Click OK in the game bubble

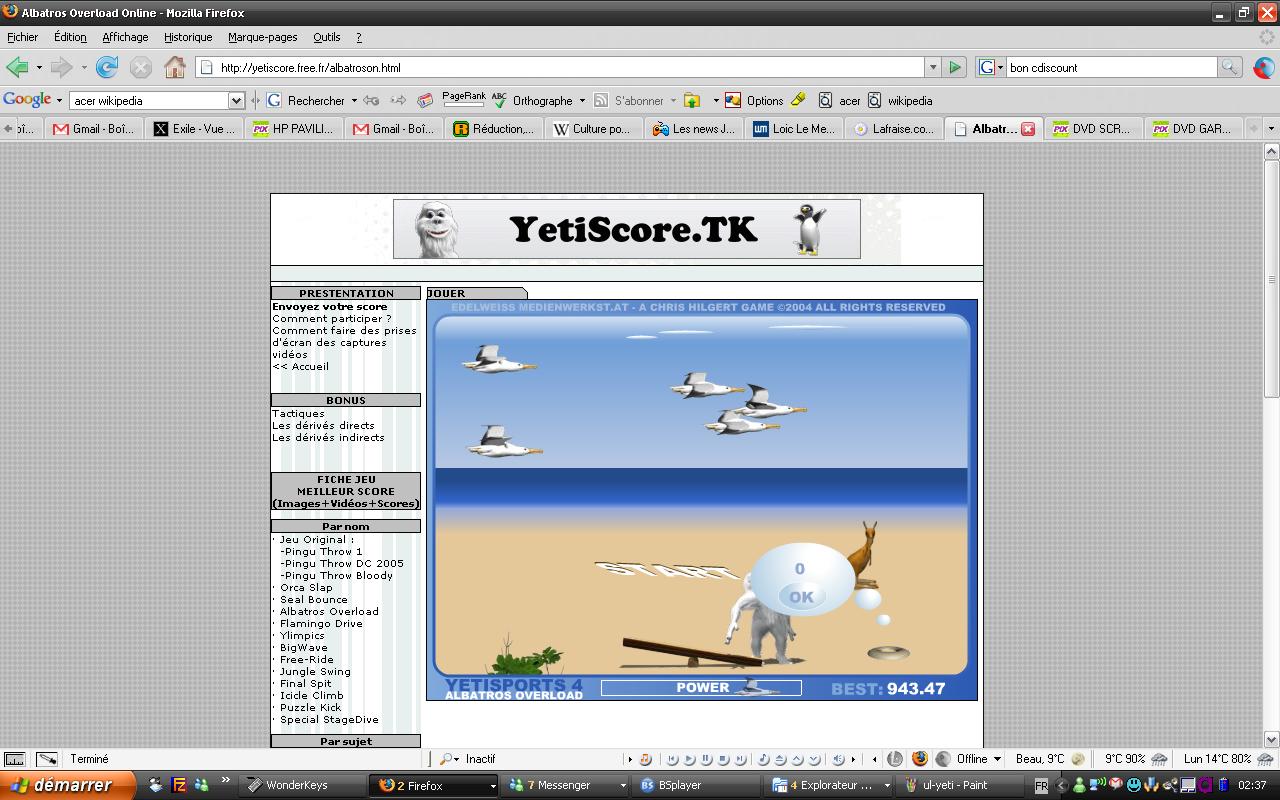(x=801, y=597)
